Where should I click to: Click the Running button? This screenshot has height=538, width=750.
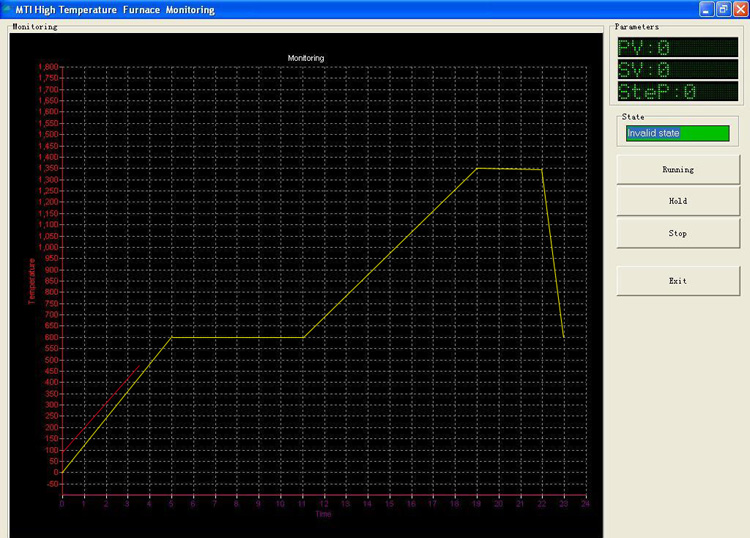pos(678,169)
